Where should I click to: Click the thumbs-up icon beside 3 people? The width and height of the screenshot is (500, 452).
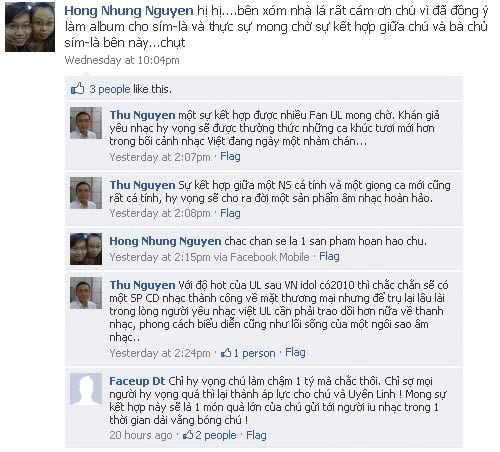pos(77,89)
